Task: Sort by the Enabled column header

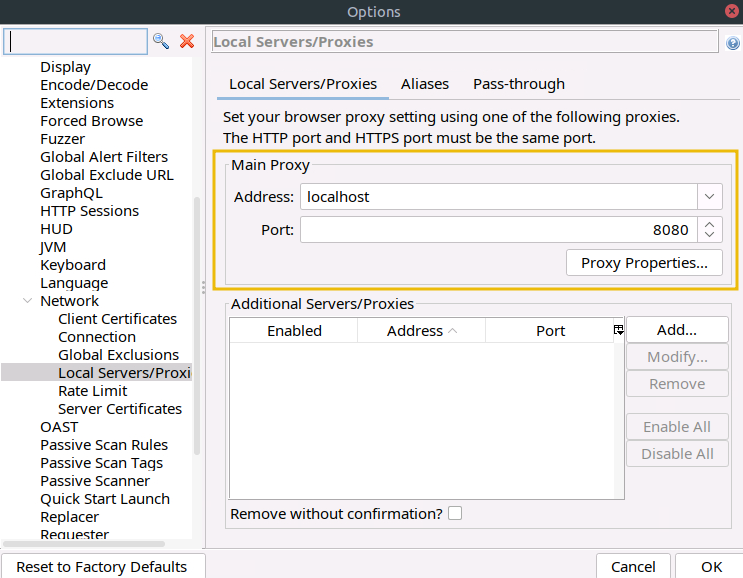Action: tap(294, 331)
